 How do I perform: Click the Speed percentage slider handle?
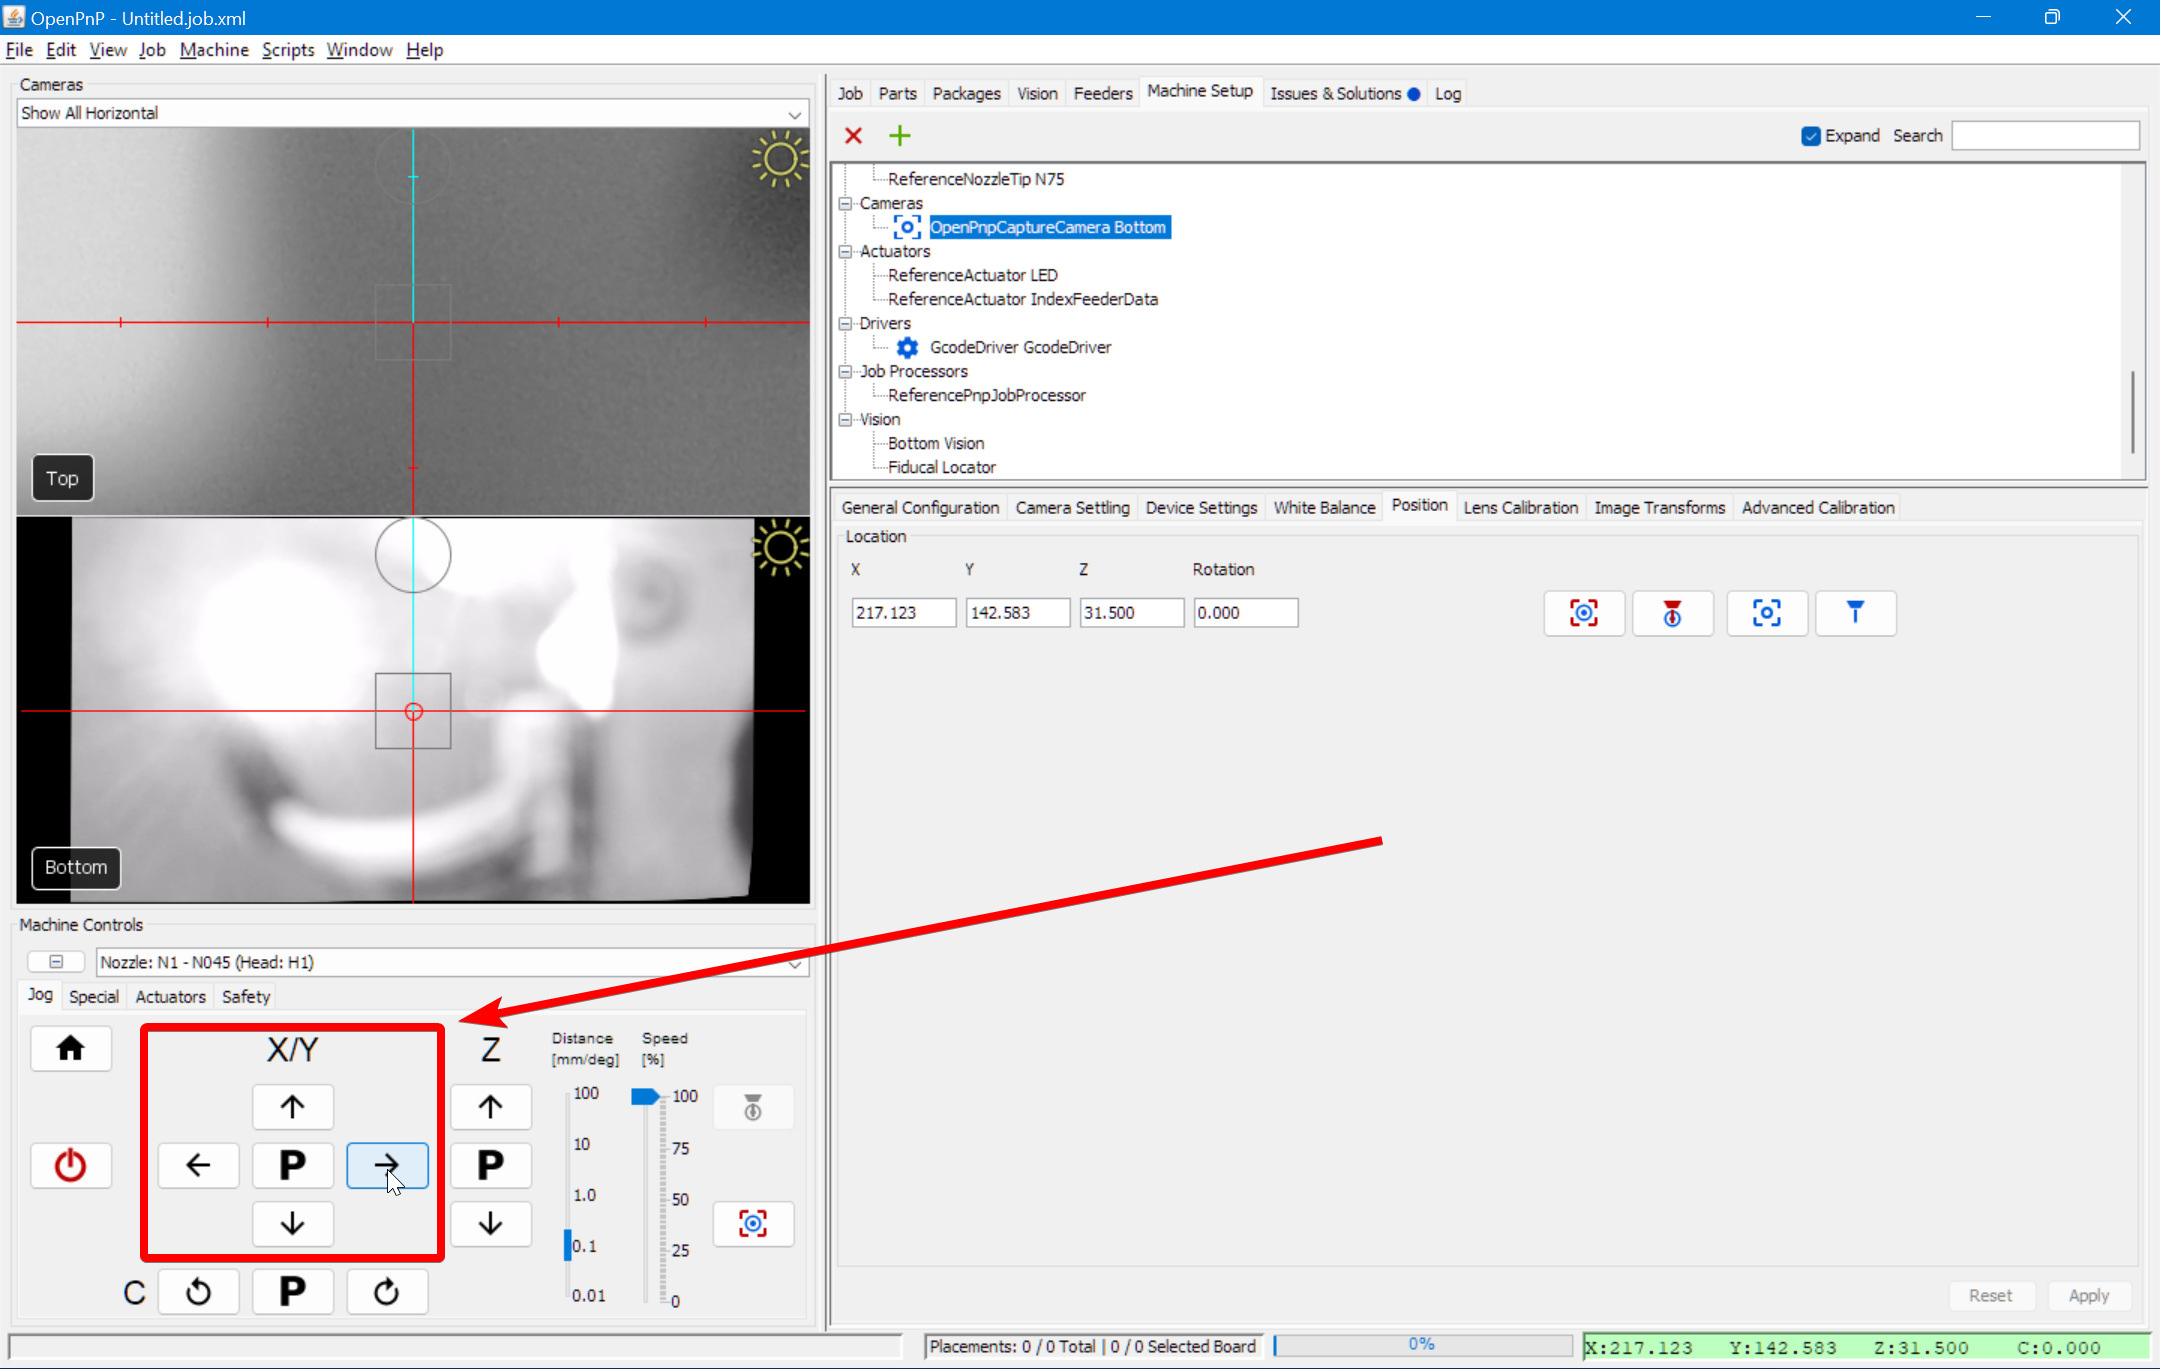tap(645, 1097)
